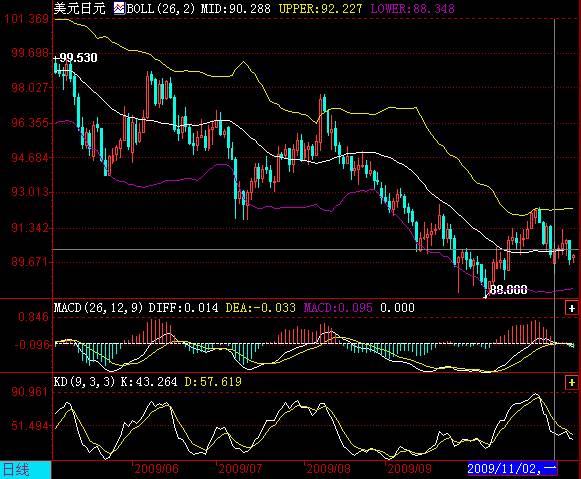Click the MID:90.288 value text
The width and height of the screenshot is (581, 479).
coord(236,9)
